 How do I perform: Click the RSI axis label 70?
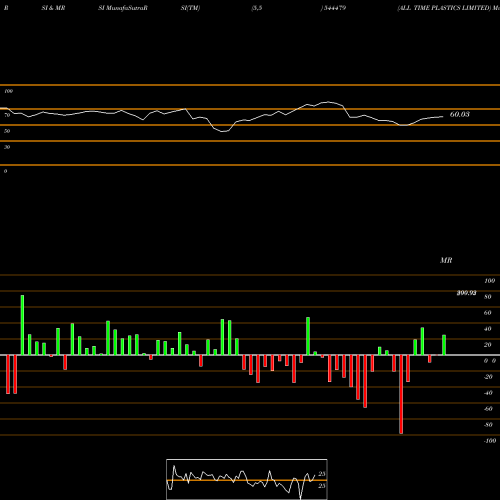(x=7, y=115)
